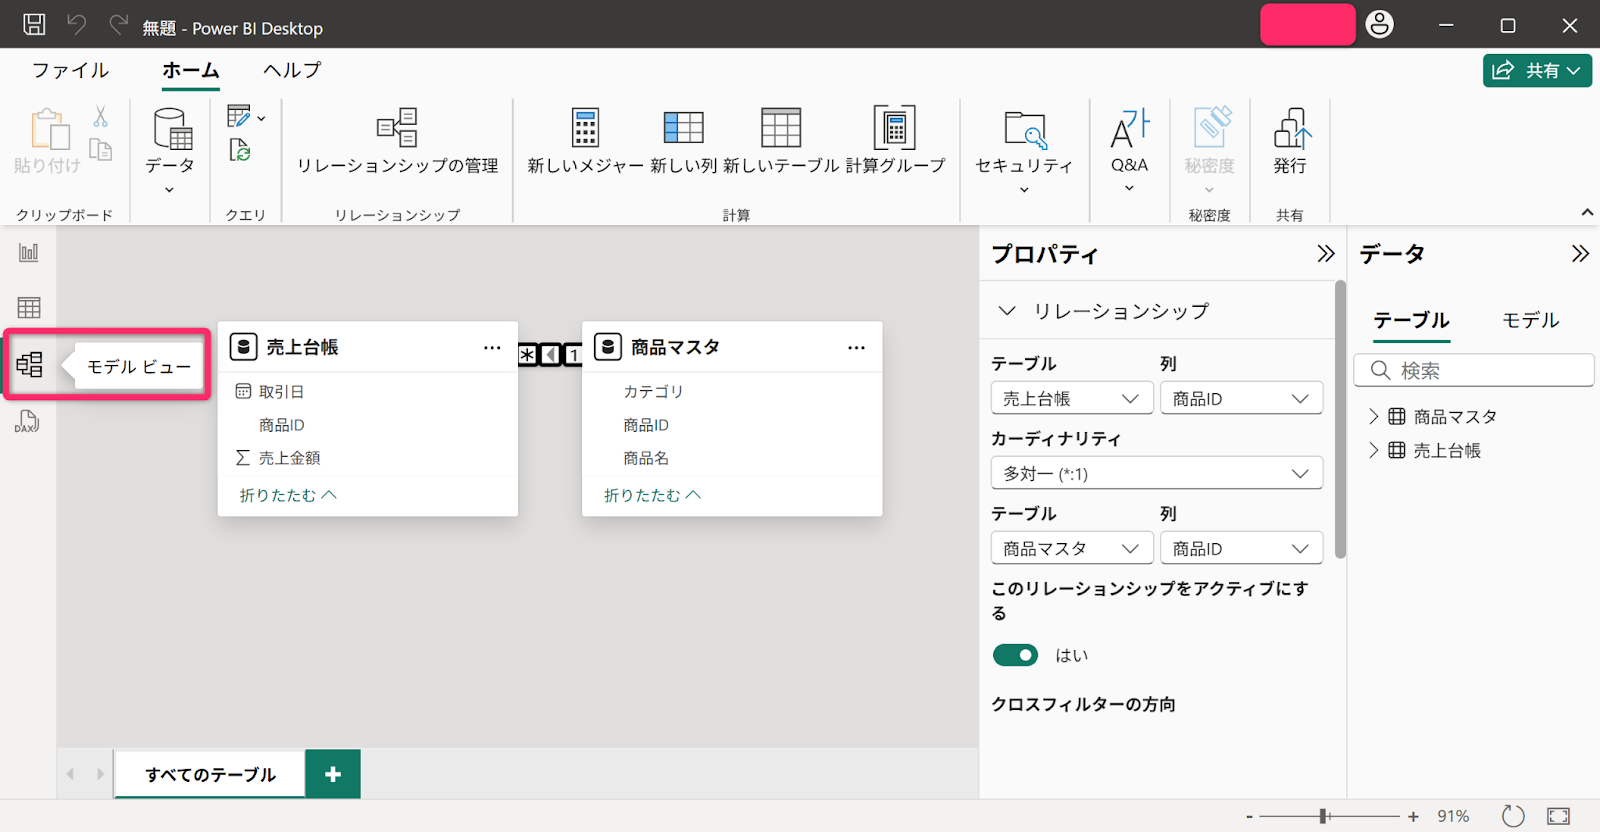Select 商品名 field in 商品マスタ
Image resolution: width=1600 pixels, height=832 pixels.
tap(646, 458)
